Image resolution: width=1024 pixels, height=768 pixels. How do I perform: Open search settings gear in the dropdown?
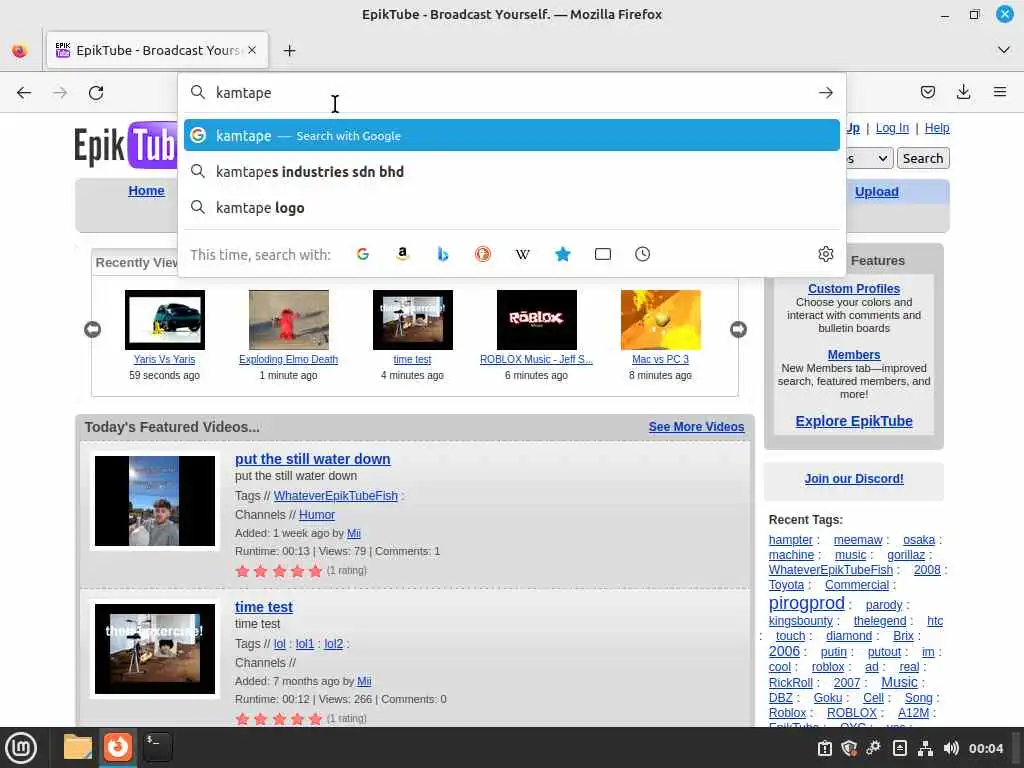[825, 254]
